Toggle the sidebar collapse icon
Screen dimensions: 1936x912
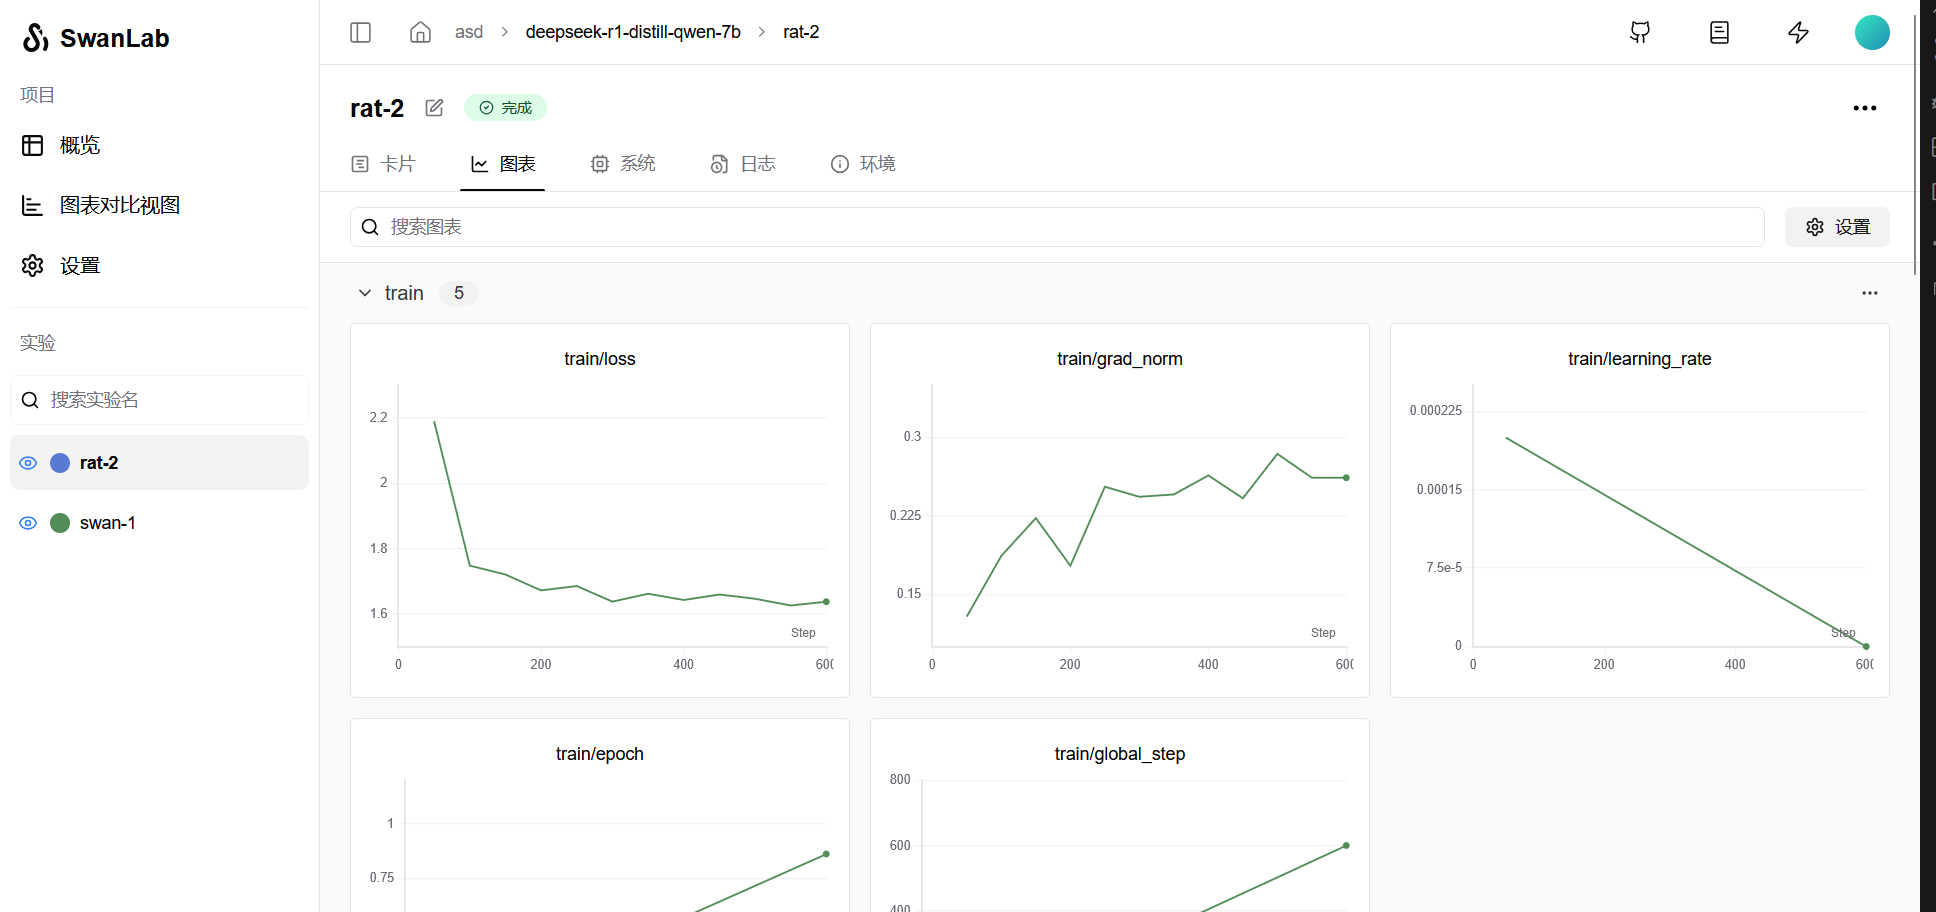click(361, 32)
